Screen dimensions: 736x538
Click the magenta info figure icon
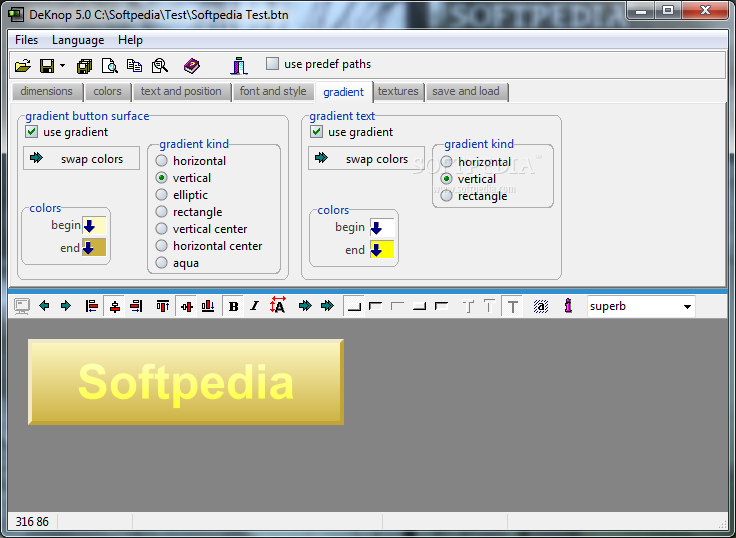pos(568,306)
